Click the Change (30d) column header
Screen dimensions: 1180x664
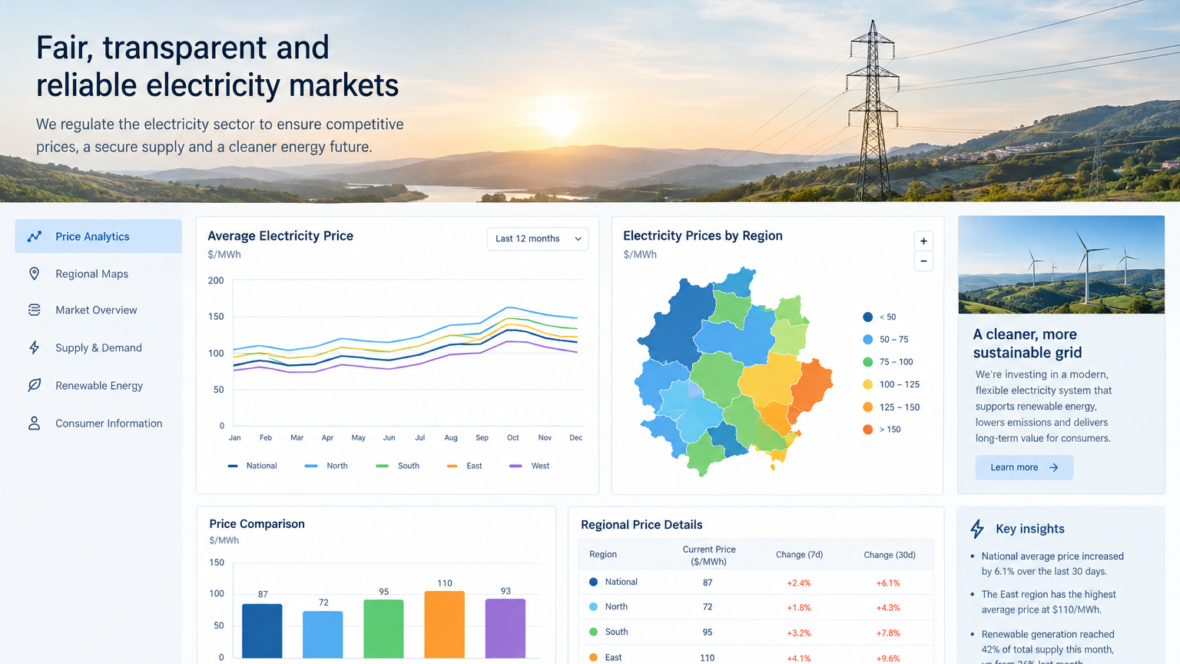(890, 555)
